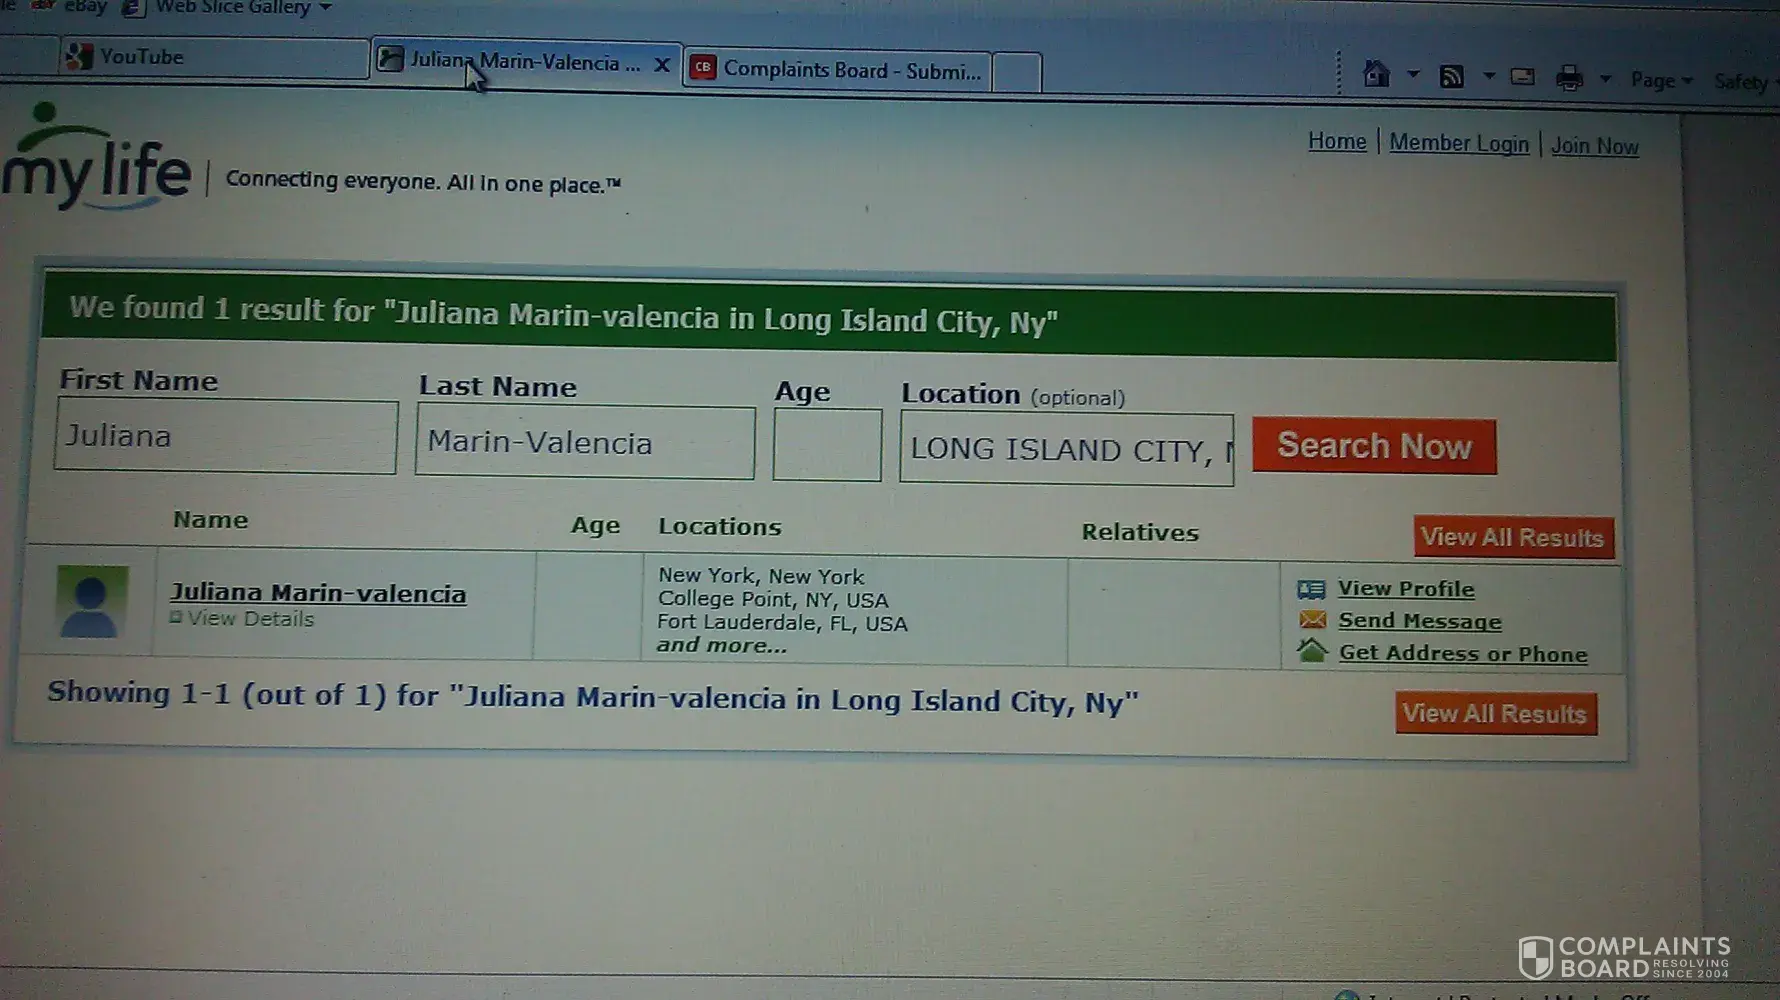This screenshot has width=1780, height=1000.
Task: Click the Get Address or Phone link
Action: [x=1463, y=653]
